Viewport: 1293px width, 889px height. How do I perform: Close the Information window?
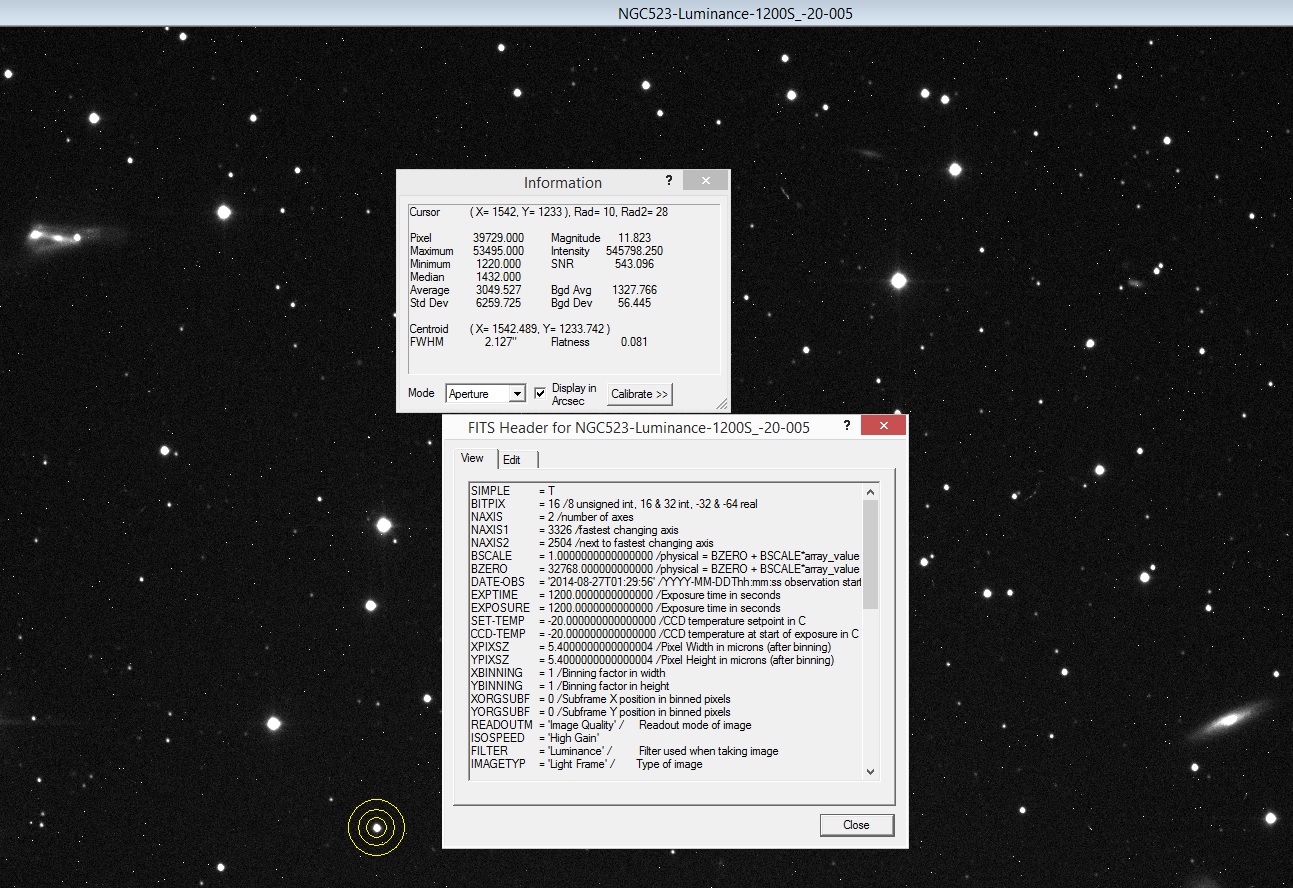[705, 180]
